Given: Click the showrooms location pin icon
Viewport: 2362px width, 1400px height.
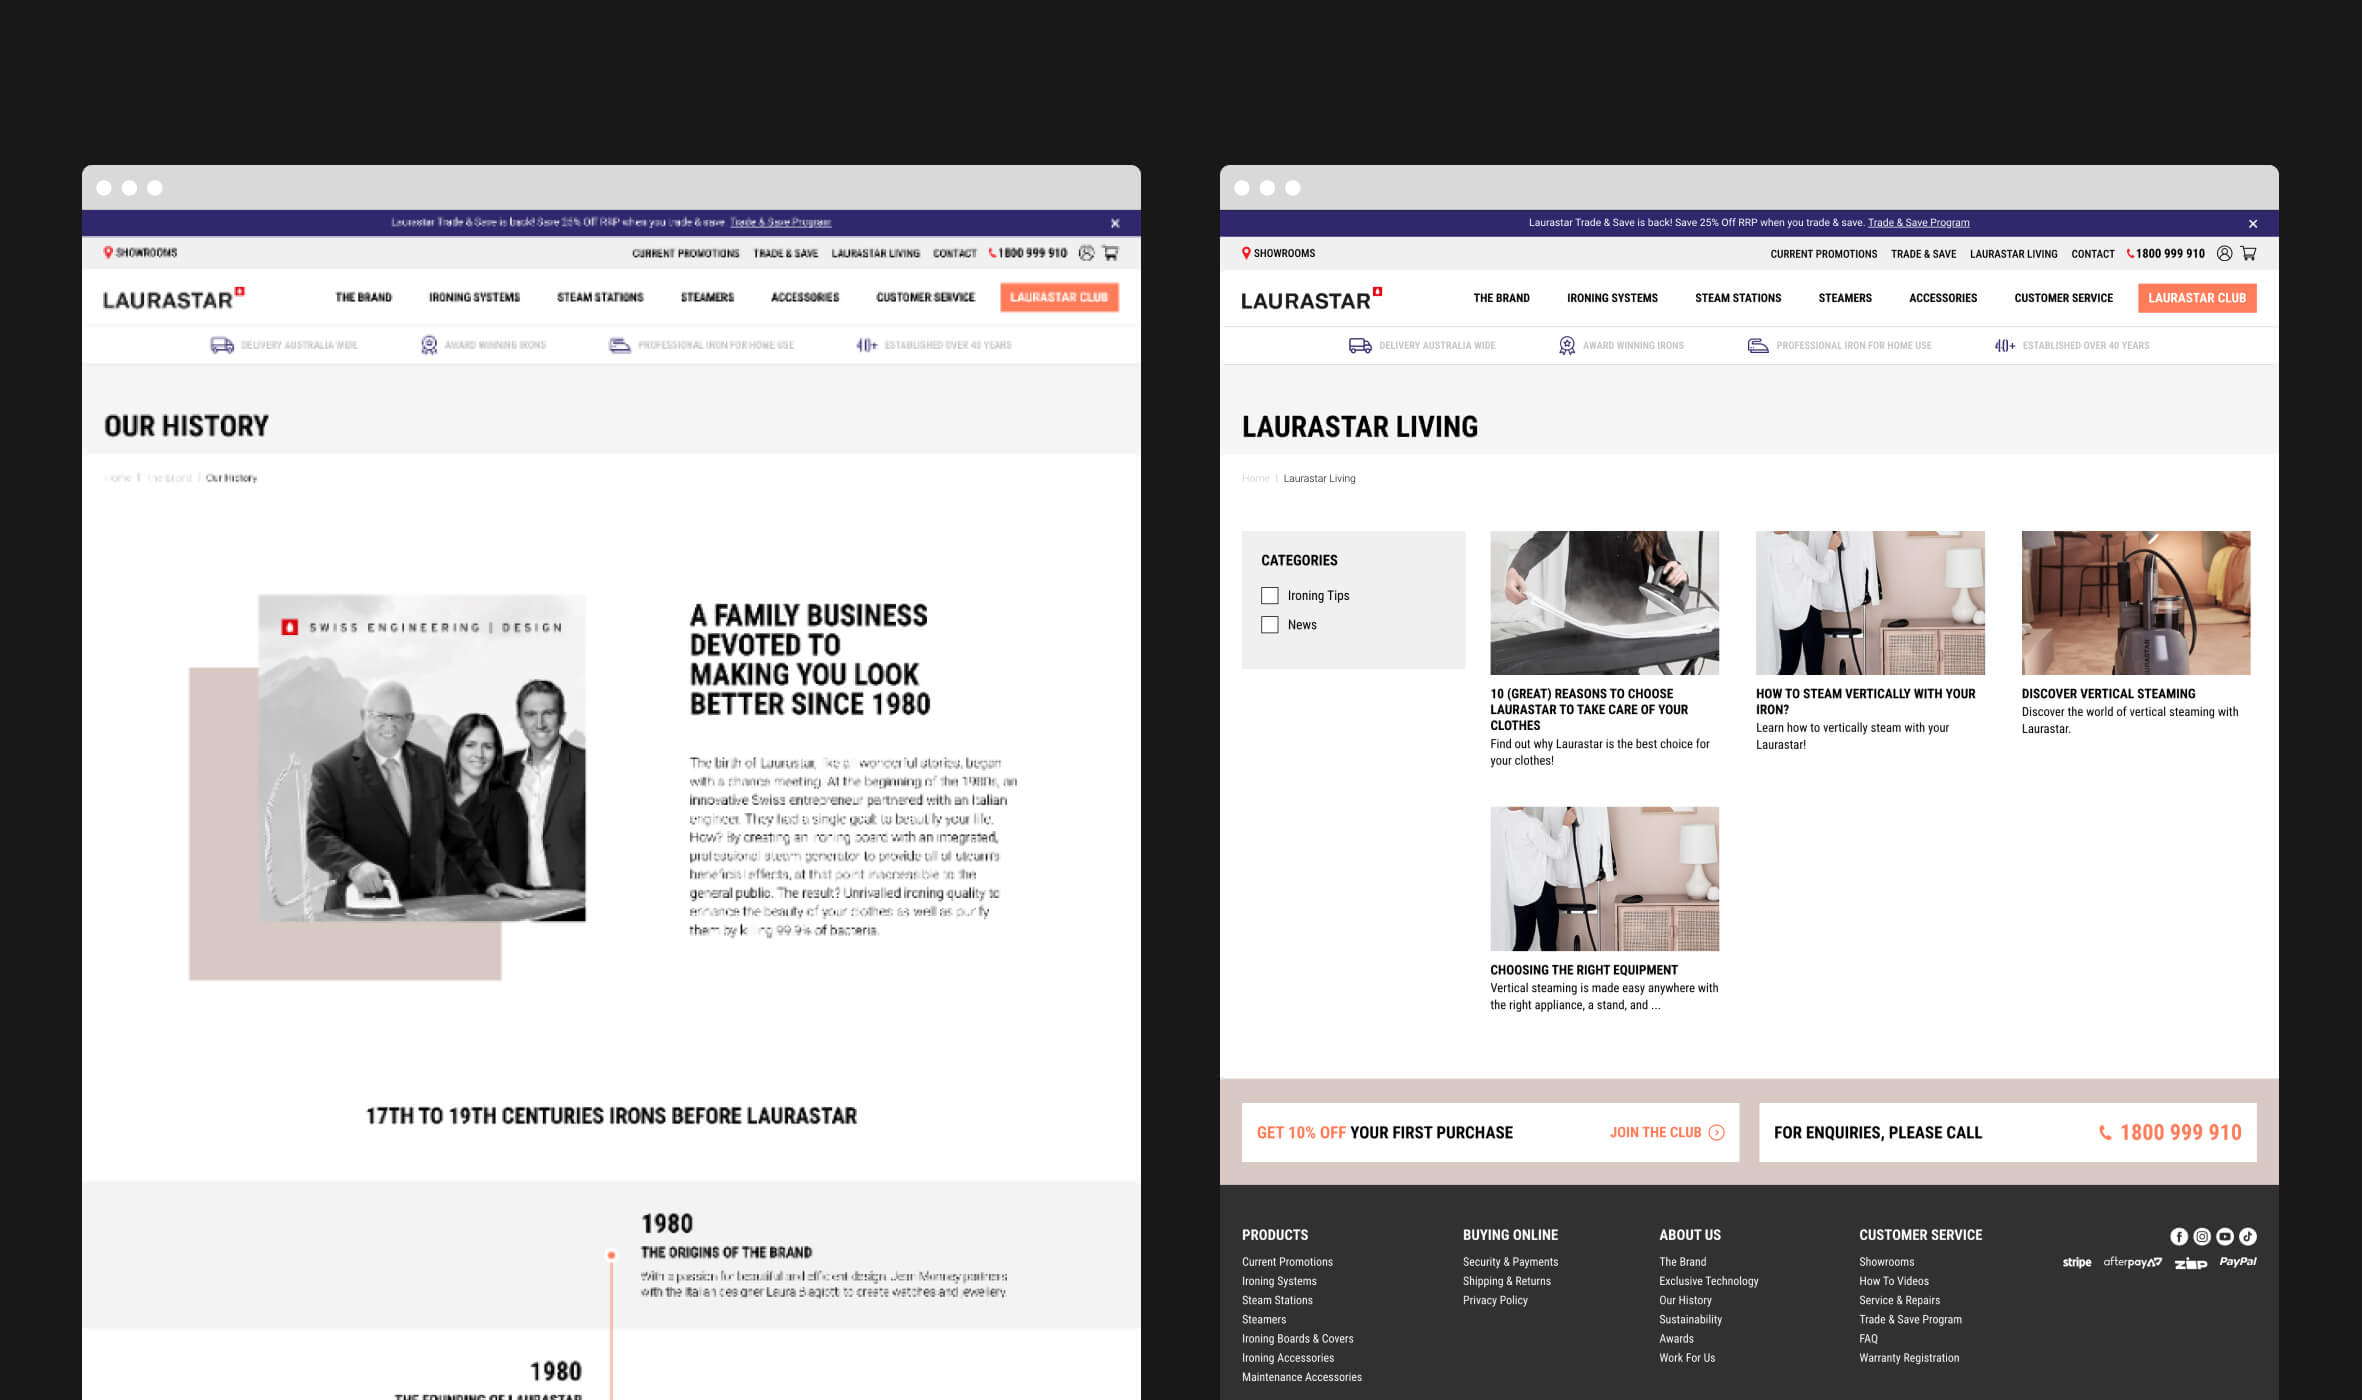Looking at the screenshot, I should (1246, 253).
